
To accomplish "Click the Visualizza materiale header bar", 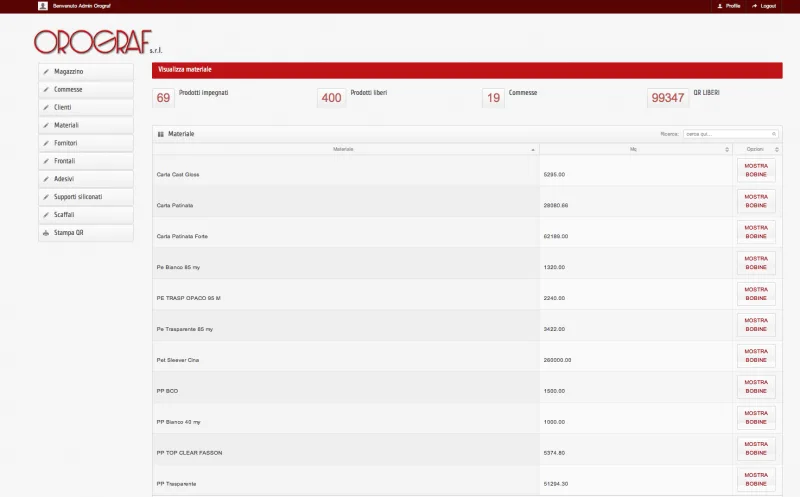I will coord(467,70).
